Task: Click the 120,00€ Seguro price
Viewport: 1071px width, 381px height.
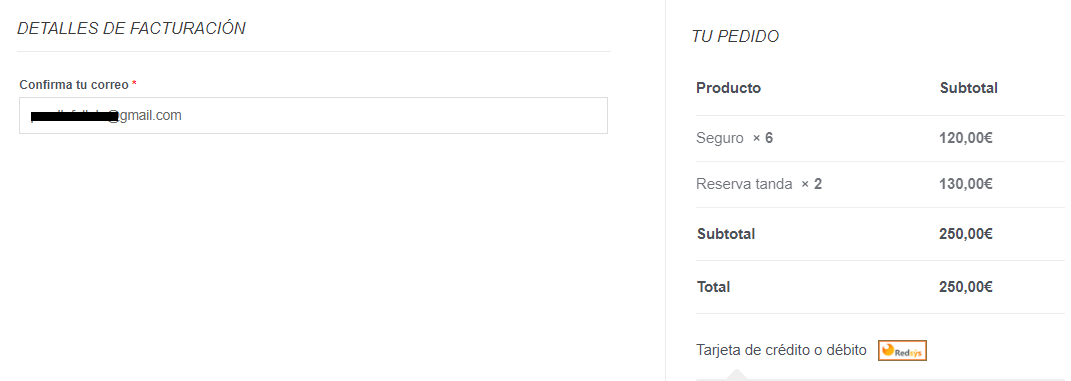Action: coord(966,139)
